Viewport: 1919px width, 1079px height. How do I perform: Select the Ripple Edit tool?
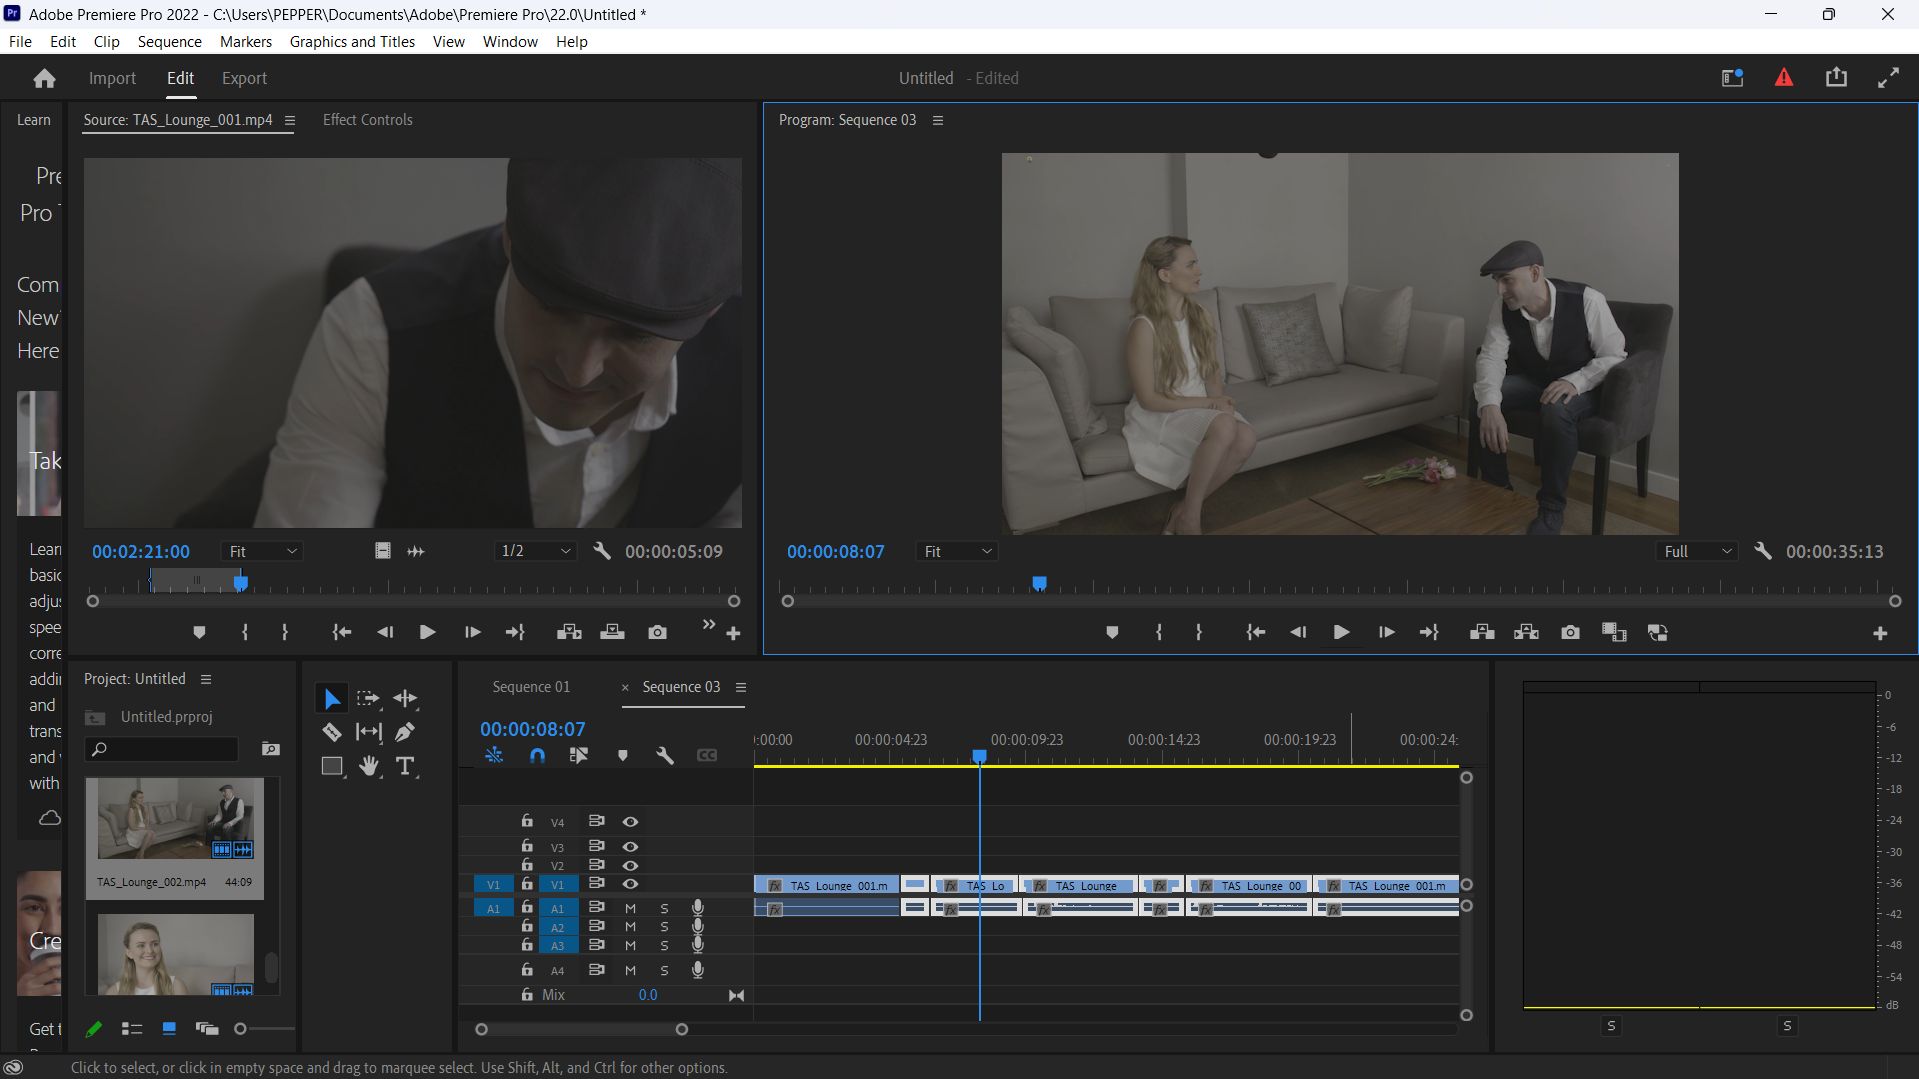pos(405,698)
